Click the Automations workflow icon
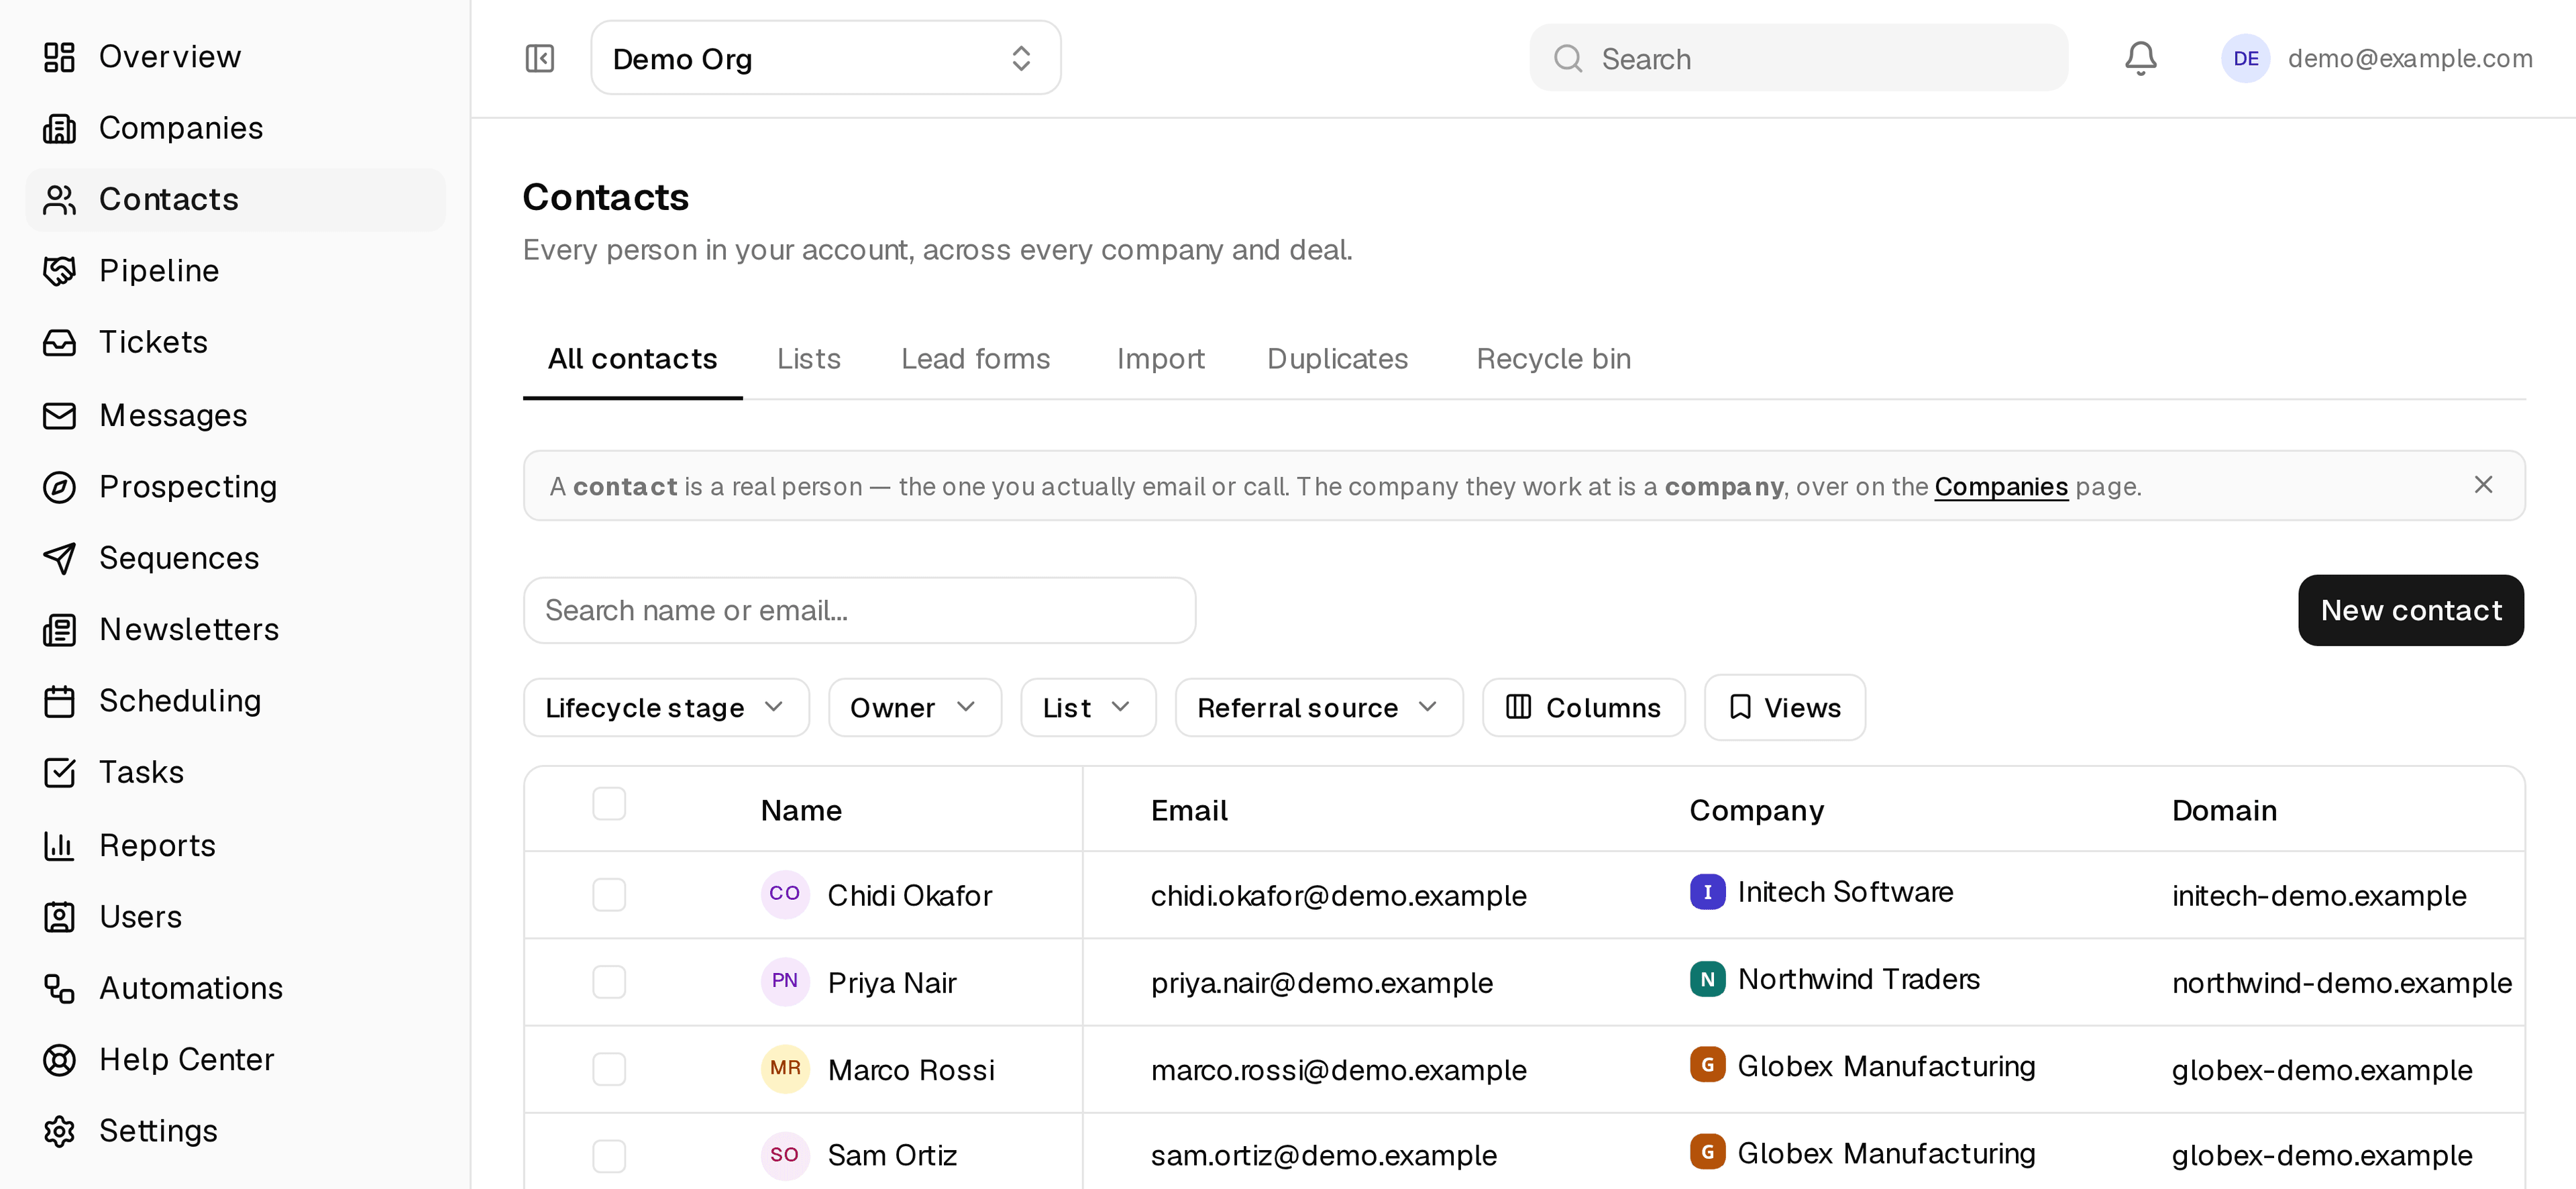The image size is (2576, 1189). click(x=59, y=988)
